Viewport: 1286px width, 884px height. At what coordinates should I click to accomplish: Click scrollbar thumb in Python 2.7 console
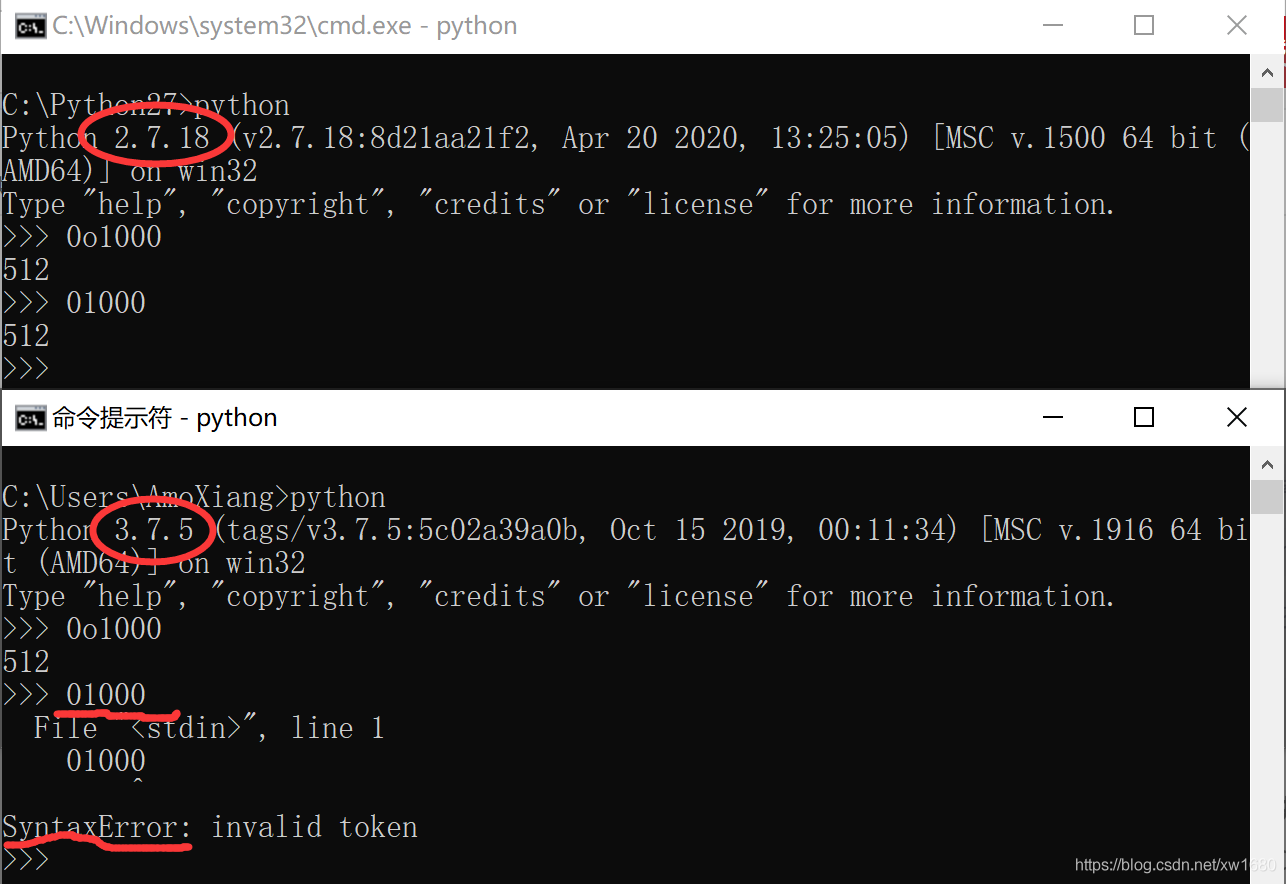coord(1267,103)
